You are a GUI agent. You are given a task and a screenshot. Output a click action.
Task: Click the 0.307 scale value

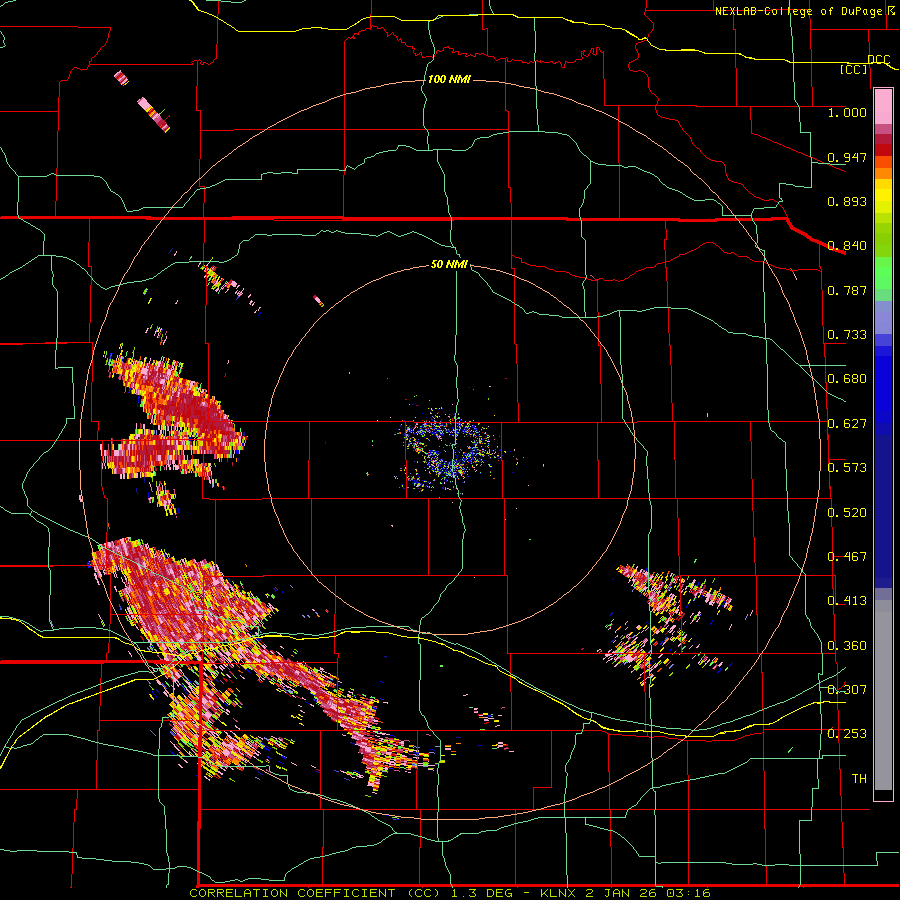coord(847,690)
